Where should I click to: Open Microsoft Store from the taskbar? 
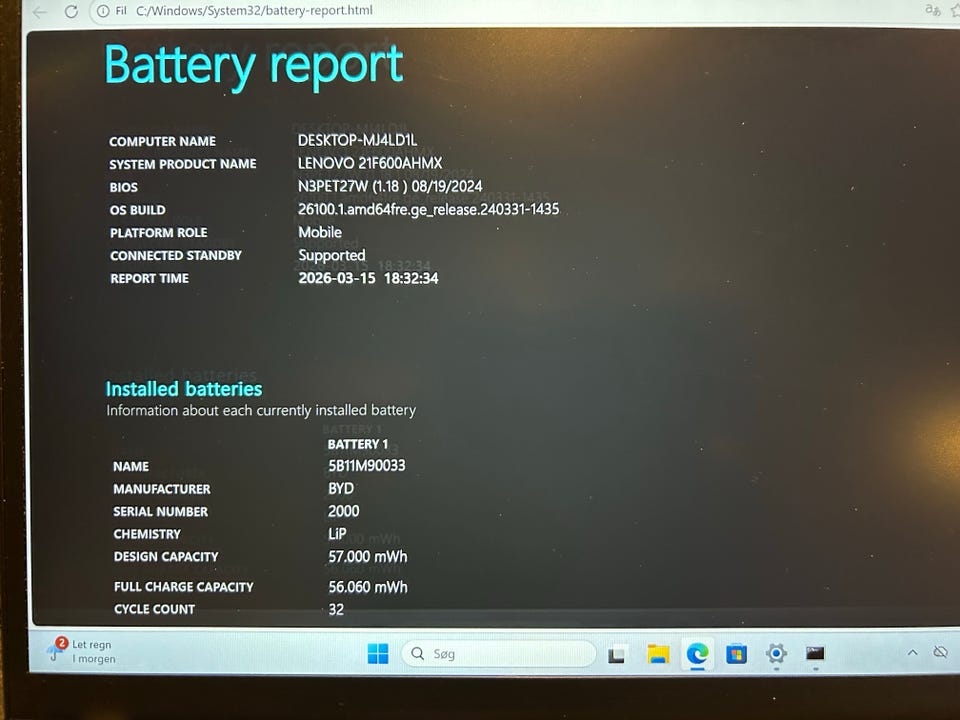click(736, 654)
